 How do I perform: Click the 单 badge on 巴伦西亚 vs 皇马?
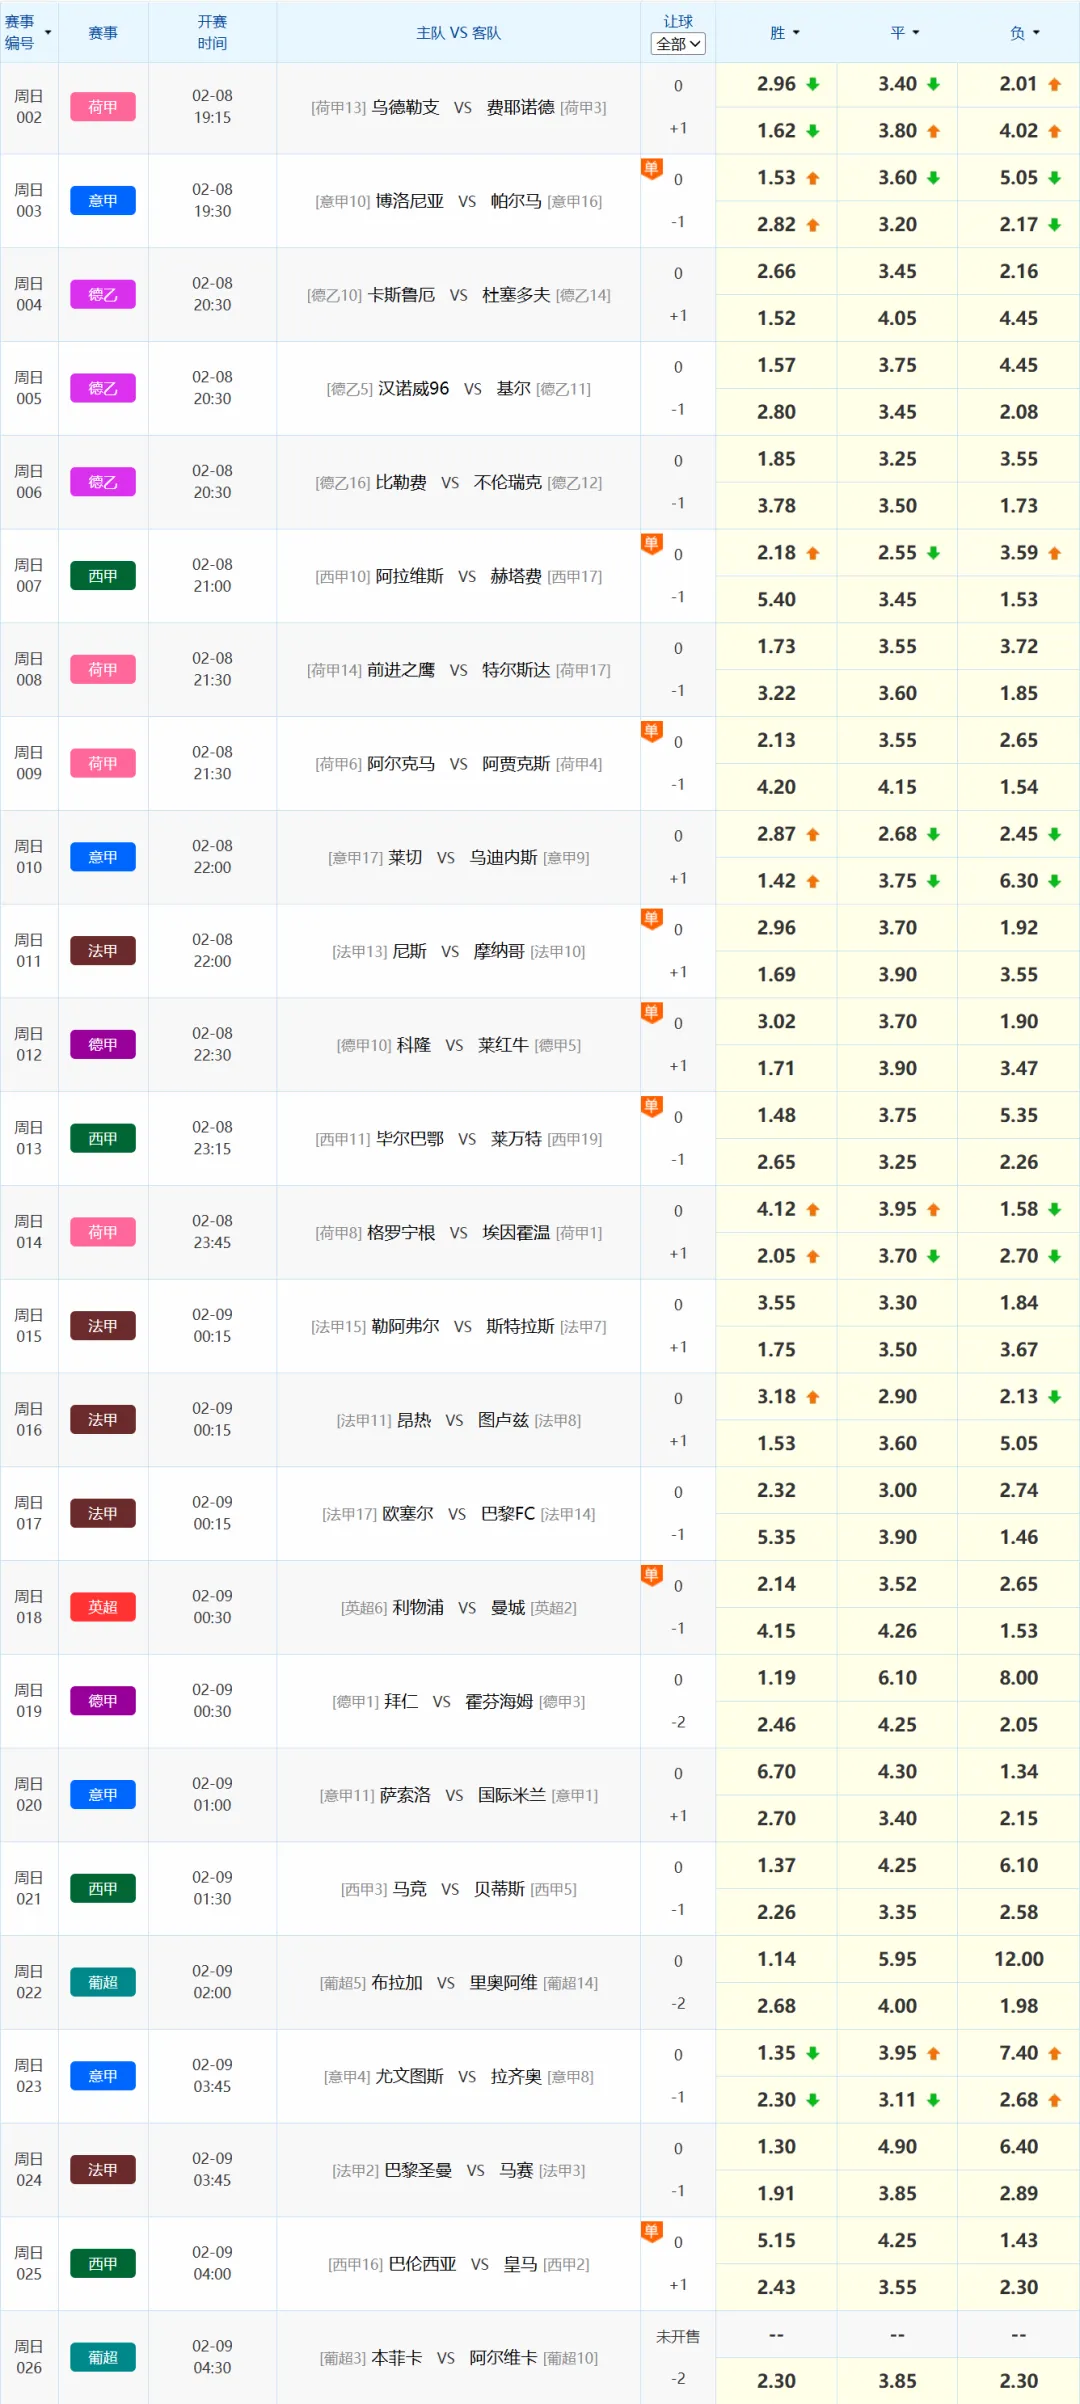pyautogui.click(x=651, y=2231)
